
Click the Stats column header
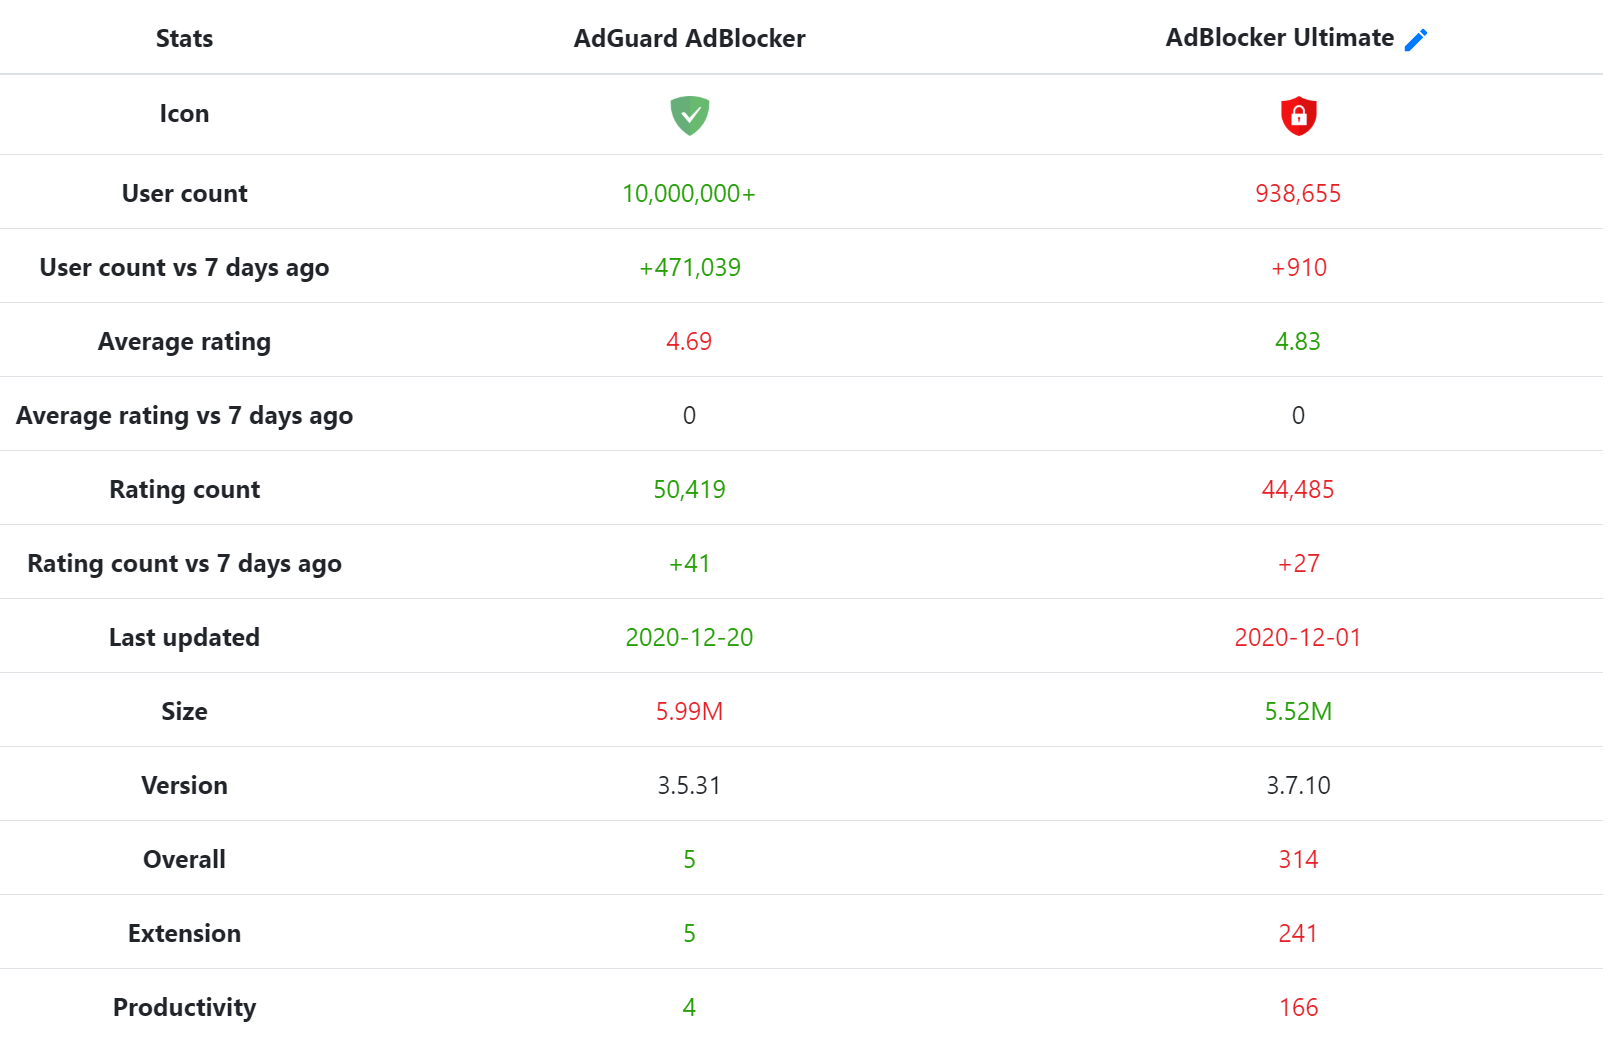coord(184,38)
